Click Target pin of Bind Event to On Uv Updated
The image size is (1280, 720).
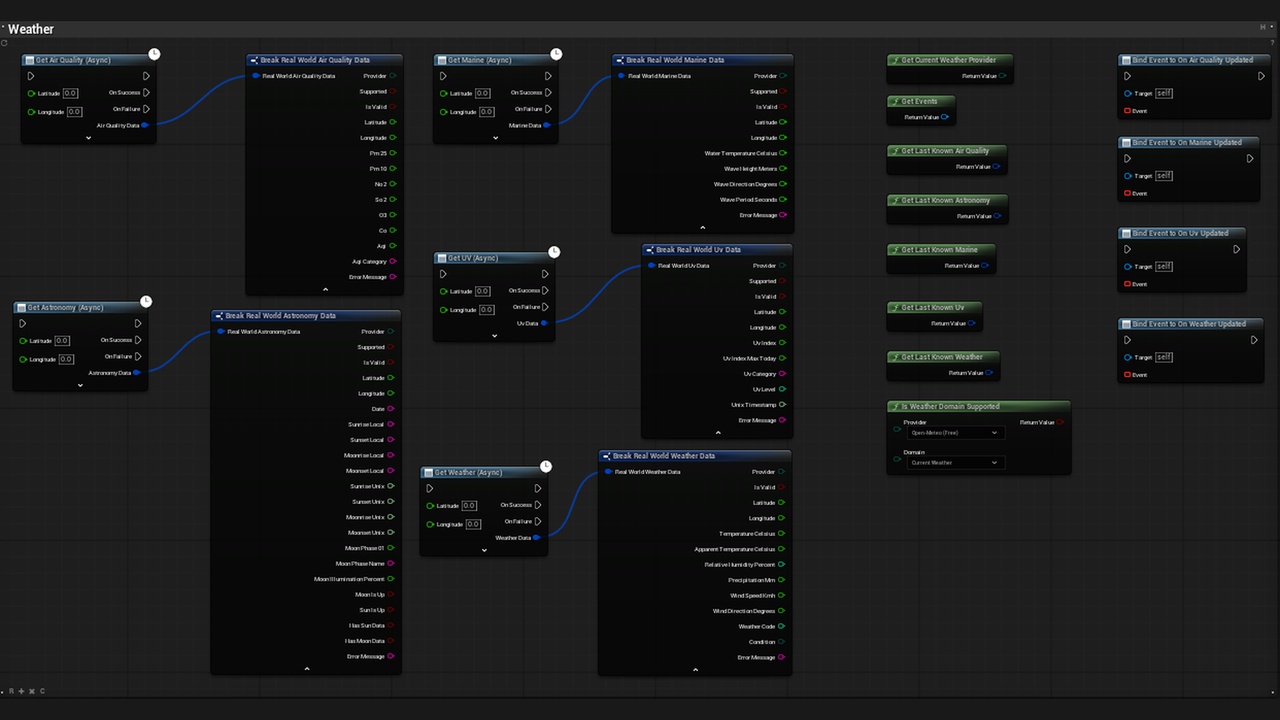[x=1128, y=266]
